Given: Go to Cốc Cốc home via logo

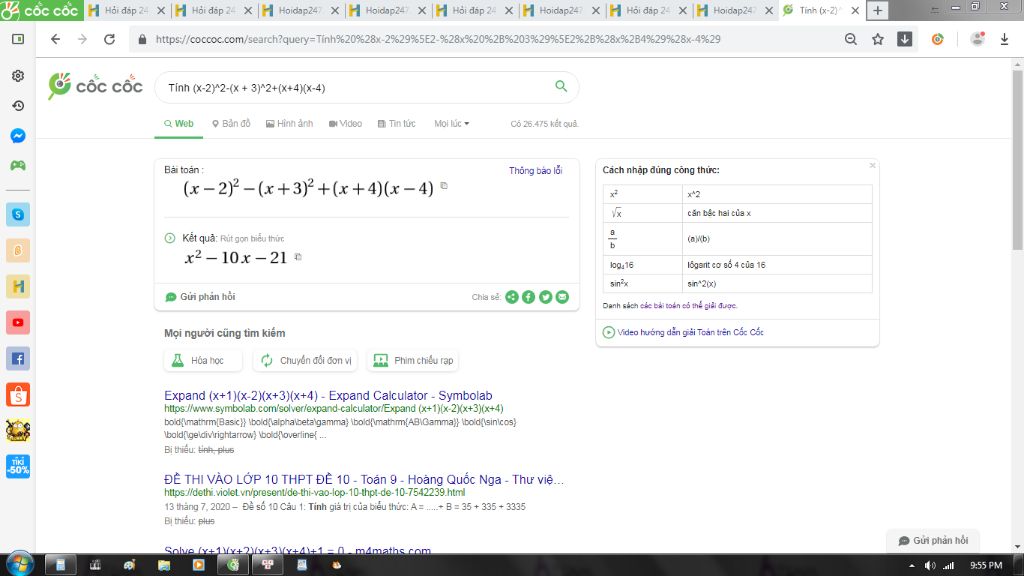Looking at the screenshot, I should click(x=95, y=86).
